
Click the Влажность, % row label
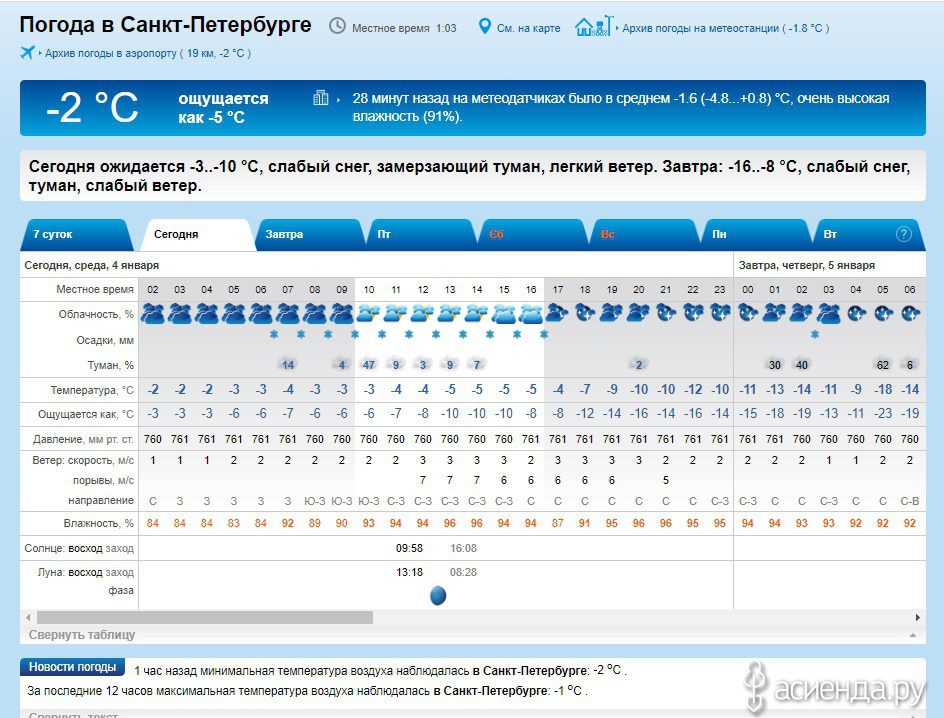tap(99, 524)
